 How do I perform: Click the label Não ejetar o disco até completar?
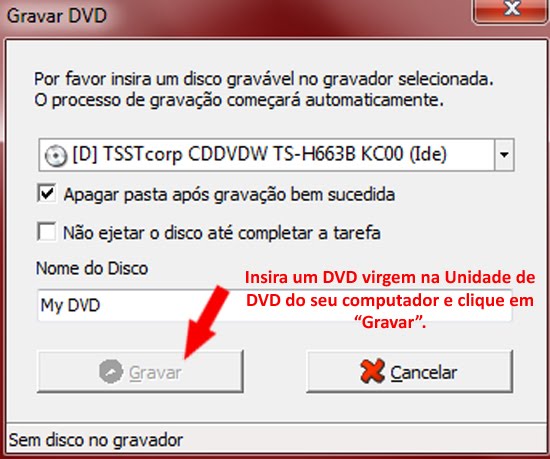click(222, 233)
